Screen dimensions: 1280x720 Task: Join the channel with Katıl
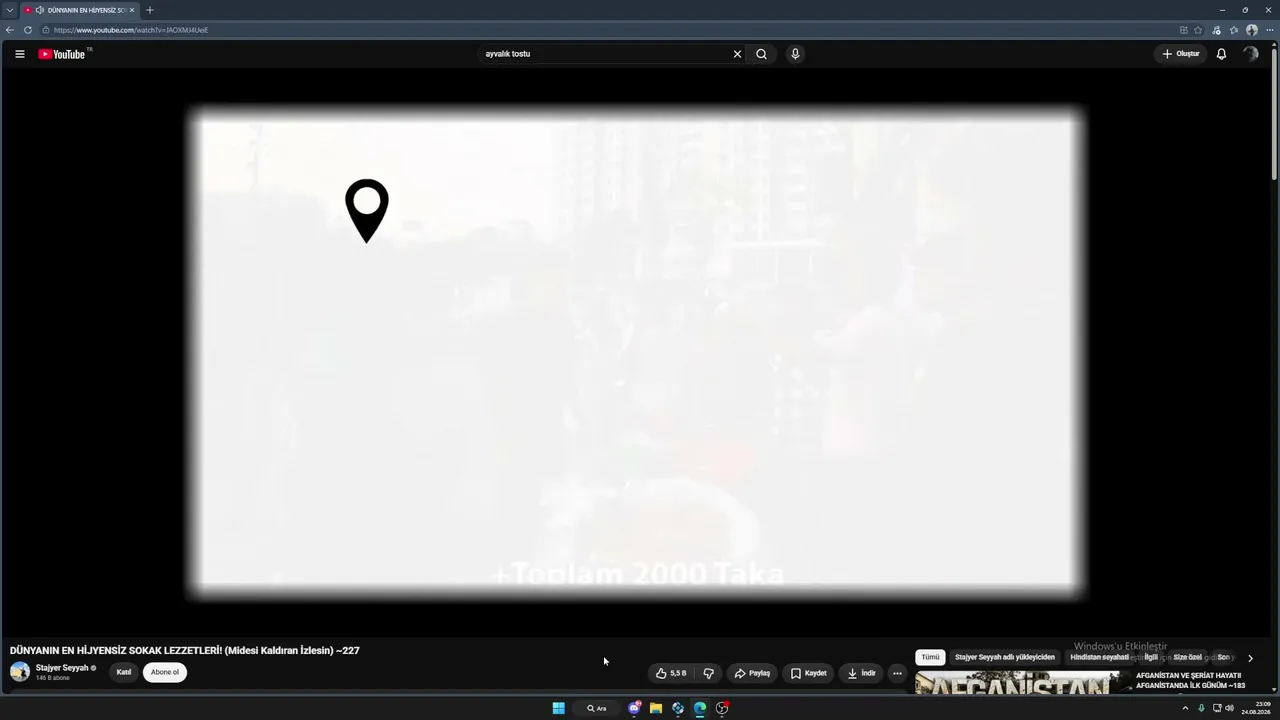pyautogui.click(x=124, y=672)
